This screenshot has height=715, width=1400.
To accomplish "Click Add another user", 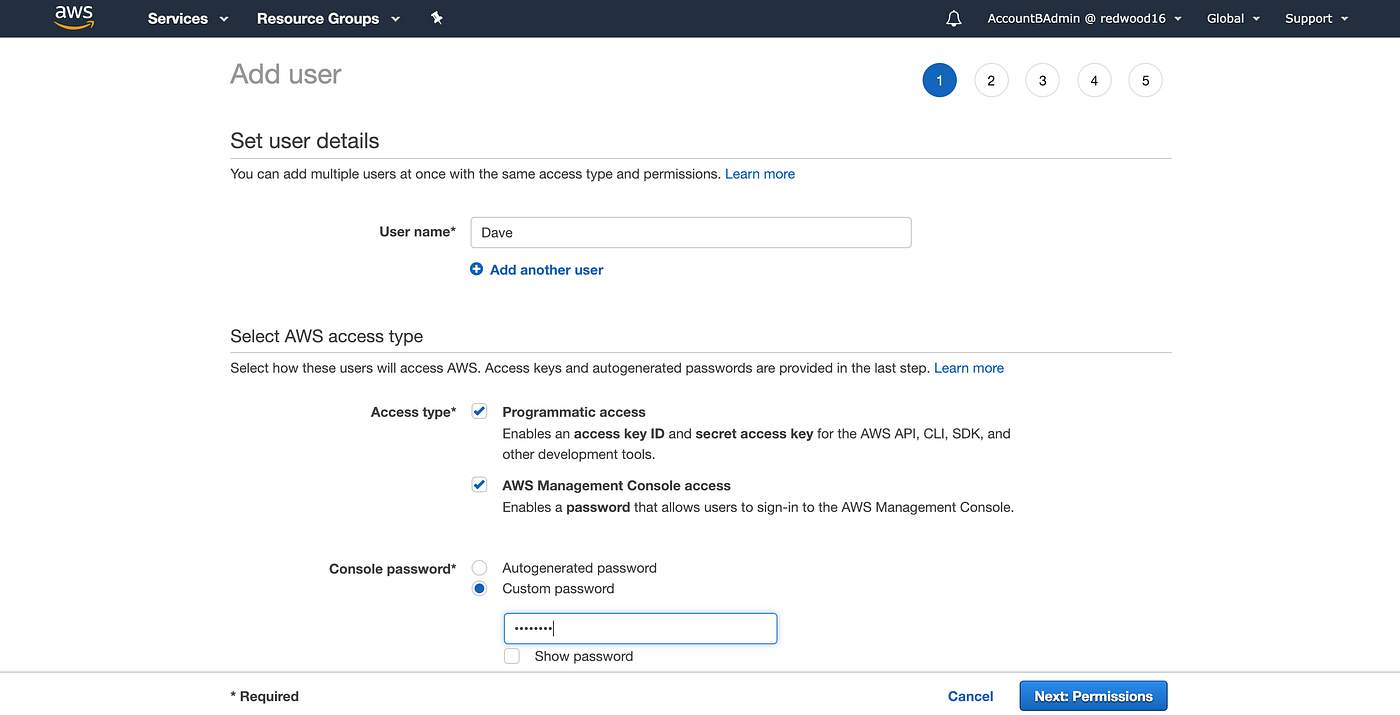I will click(x=546, y=269).
